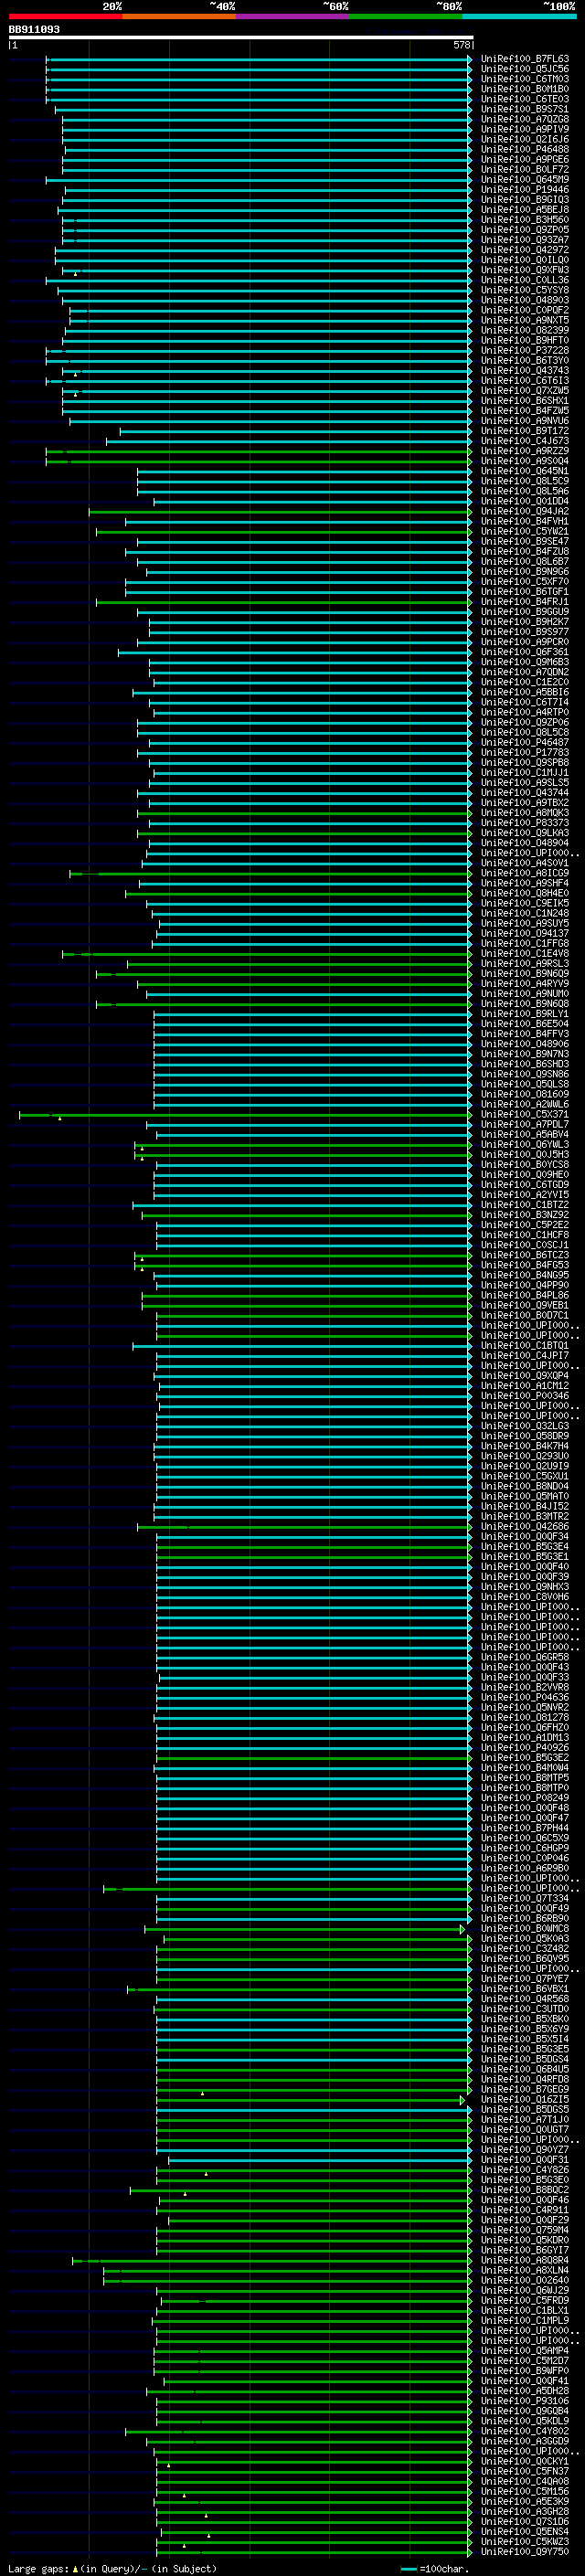Select the UniRef100_A9PGE6 label
585x2576 pixels.
(x=525, y=159)
